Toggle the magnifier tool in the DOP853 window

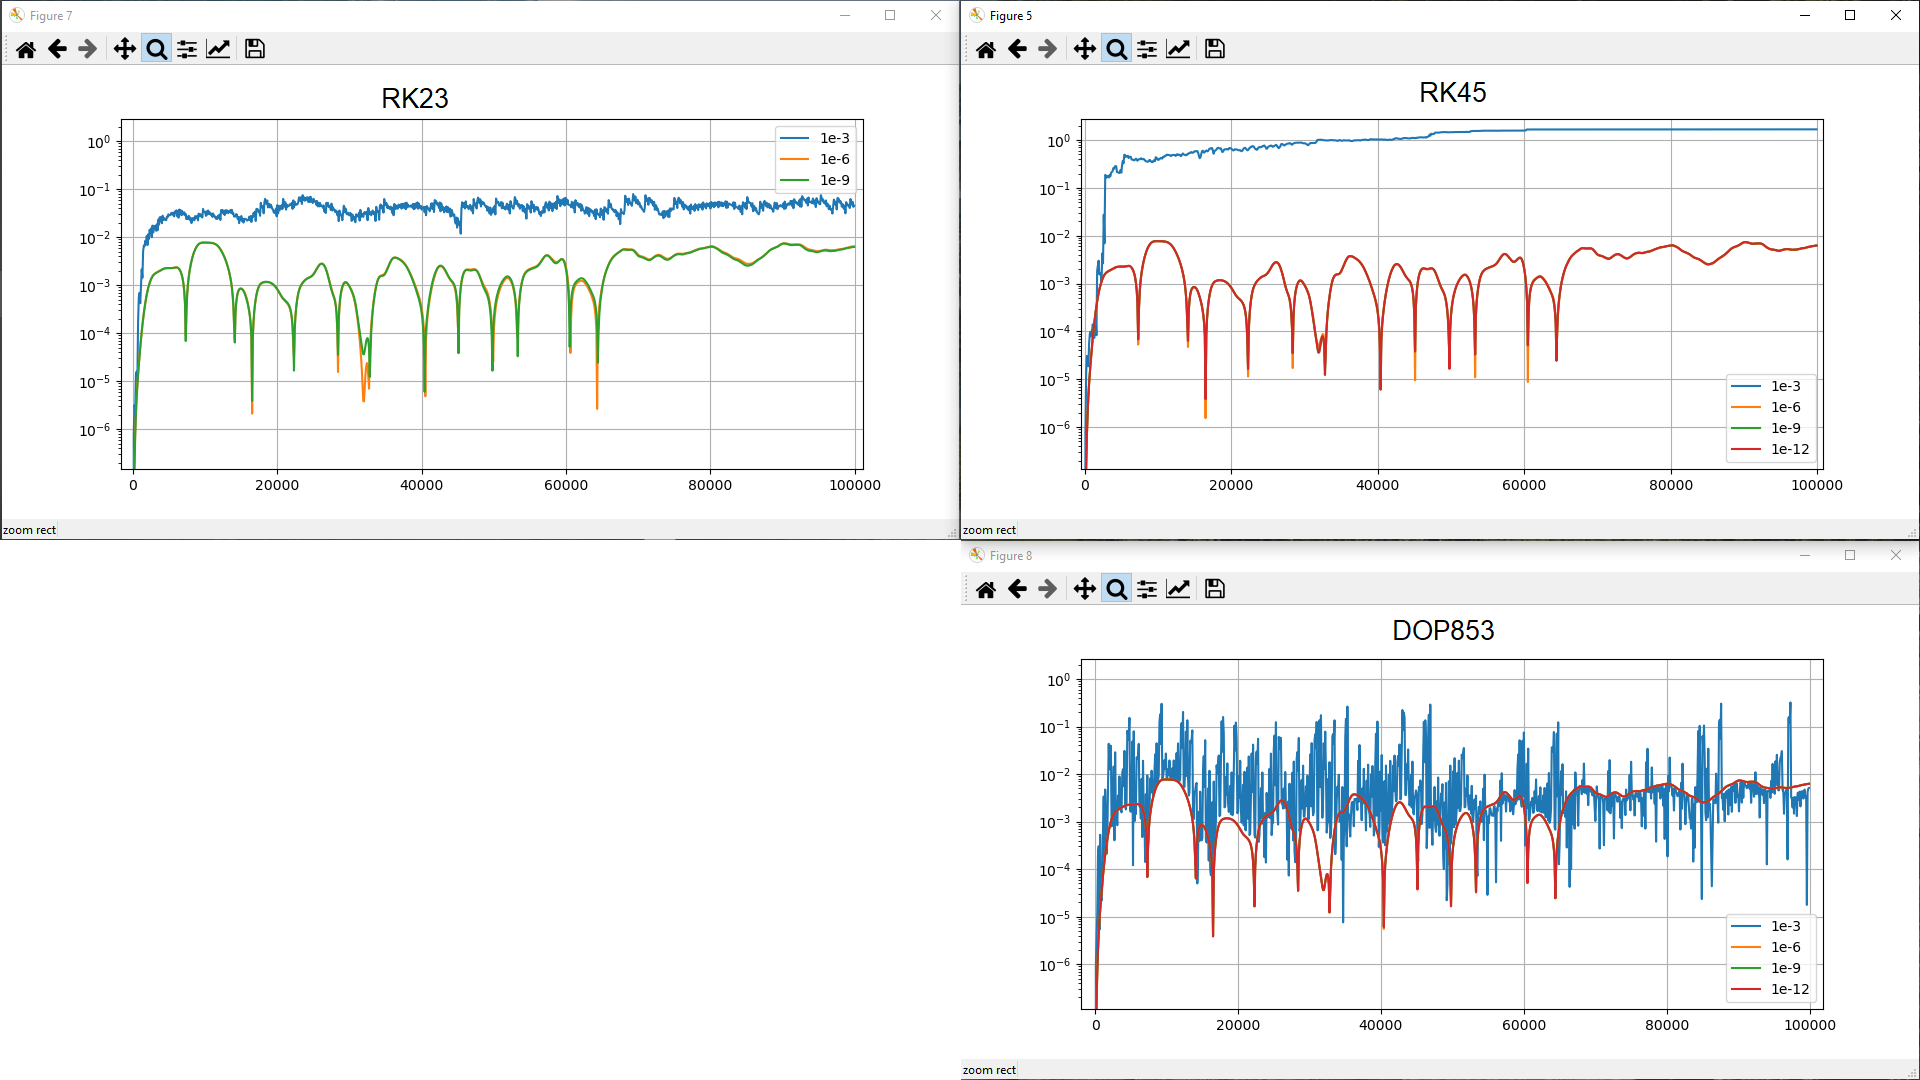(x=1115, y=589)
